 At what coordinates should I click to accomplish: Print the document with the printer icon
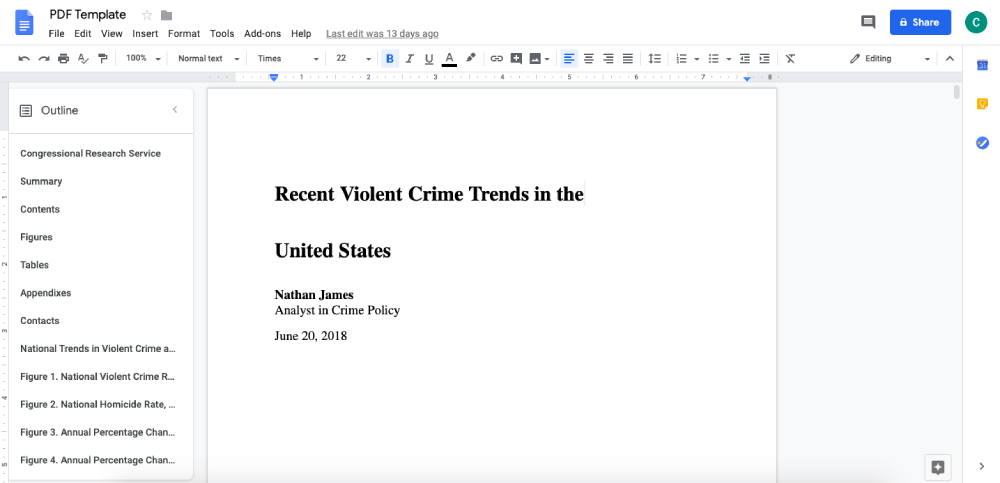click(x=64, y=59)
